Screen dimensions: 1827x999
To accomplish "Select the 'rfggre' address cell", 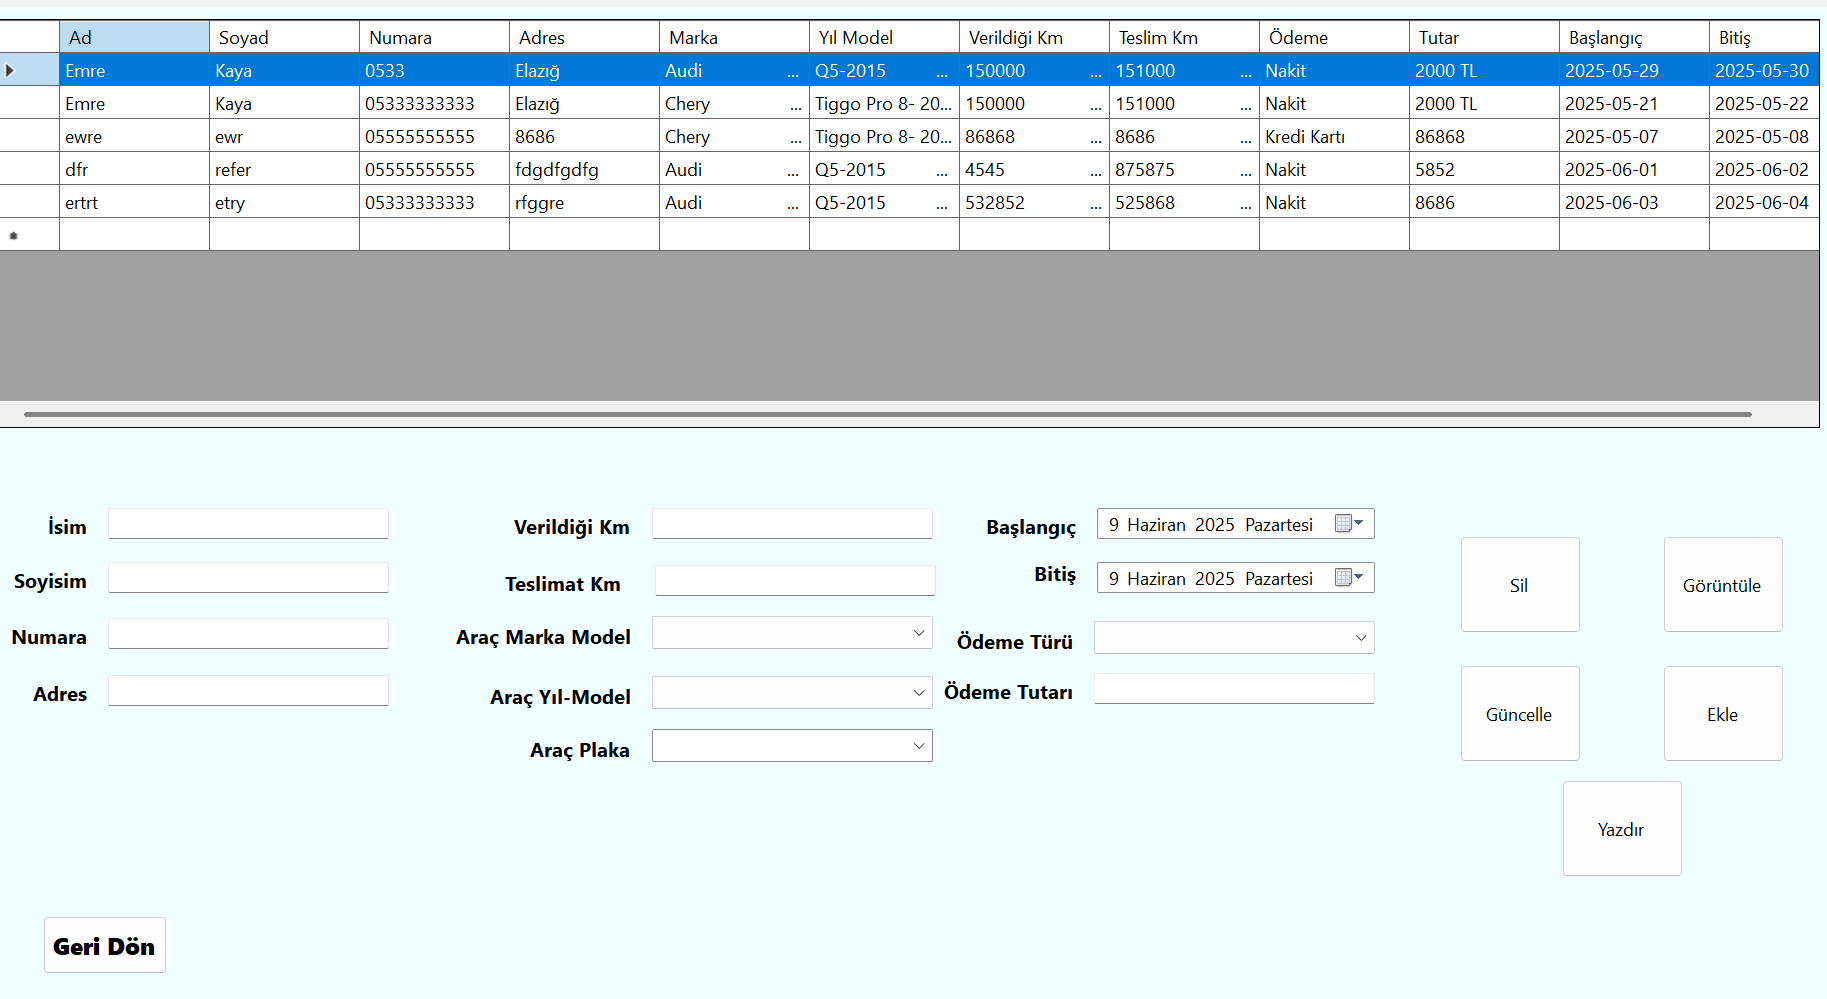I will pos(585,202).
